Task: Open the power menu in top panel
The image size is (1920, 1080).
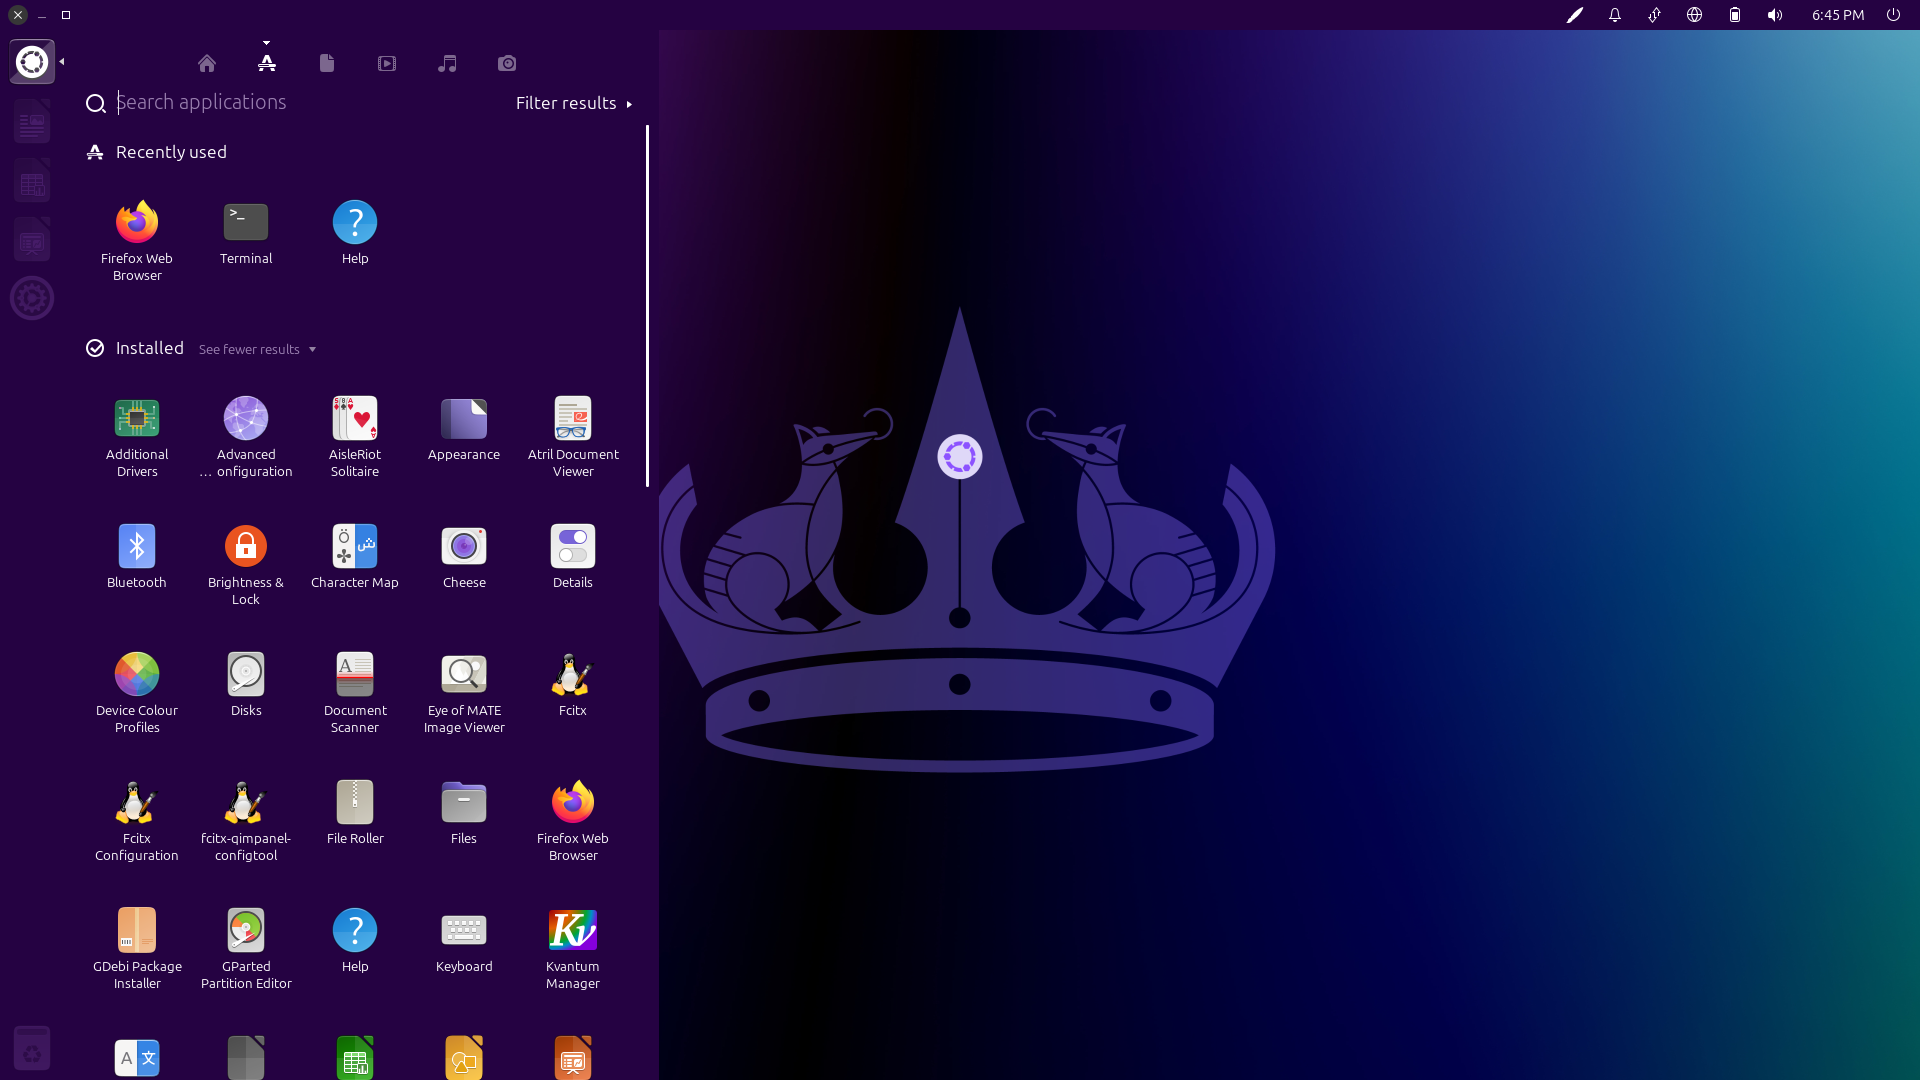Action: 1893,15
